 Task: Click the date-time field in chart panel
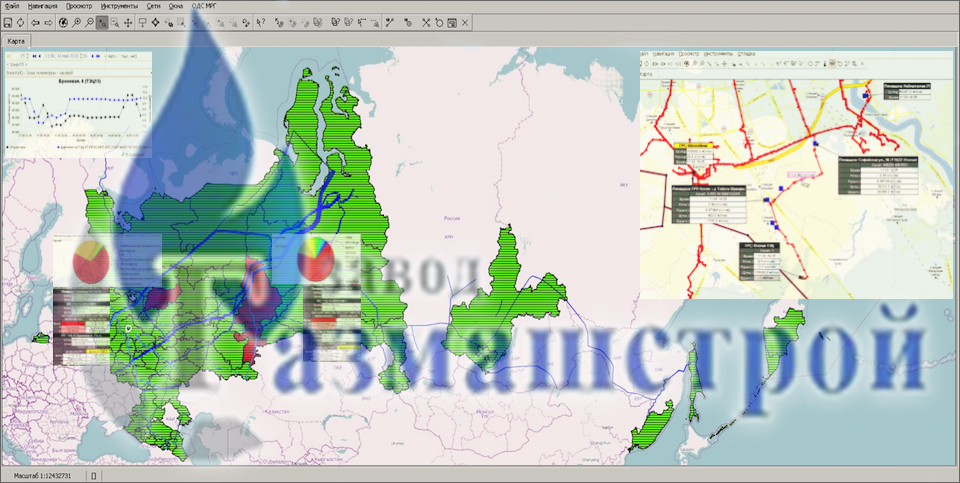(x=64, y=56)
